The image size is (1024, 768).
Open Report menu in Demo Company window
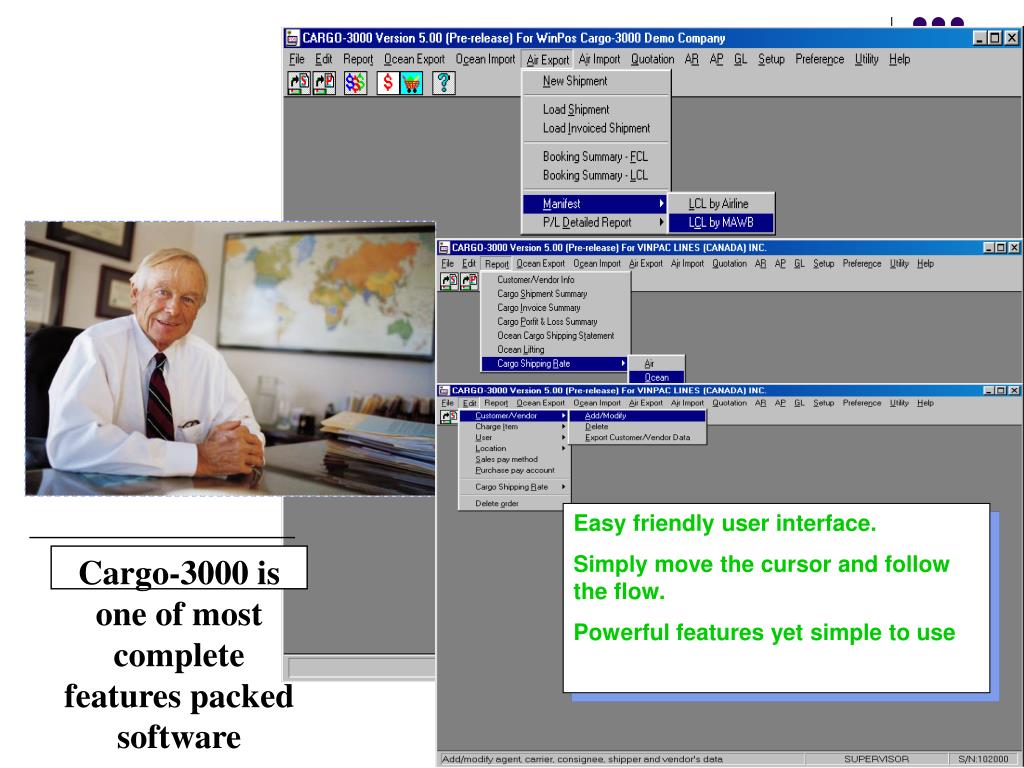tap(358, 59)
